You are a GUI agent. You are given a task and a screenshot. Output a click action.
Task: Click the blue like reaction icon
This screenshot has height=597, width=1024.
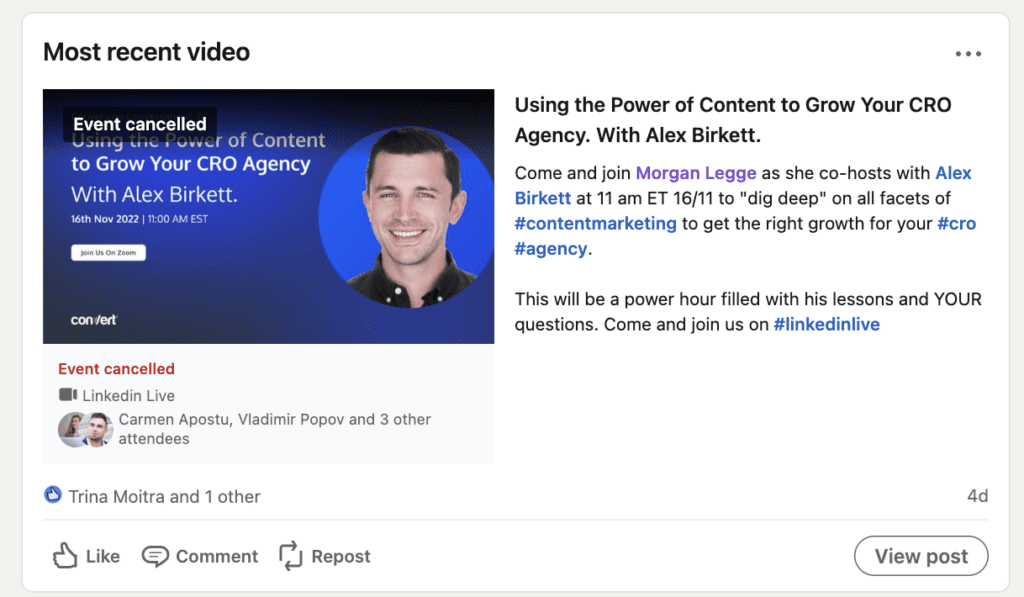coord(53,495)
